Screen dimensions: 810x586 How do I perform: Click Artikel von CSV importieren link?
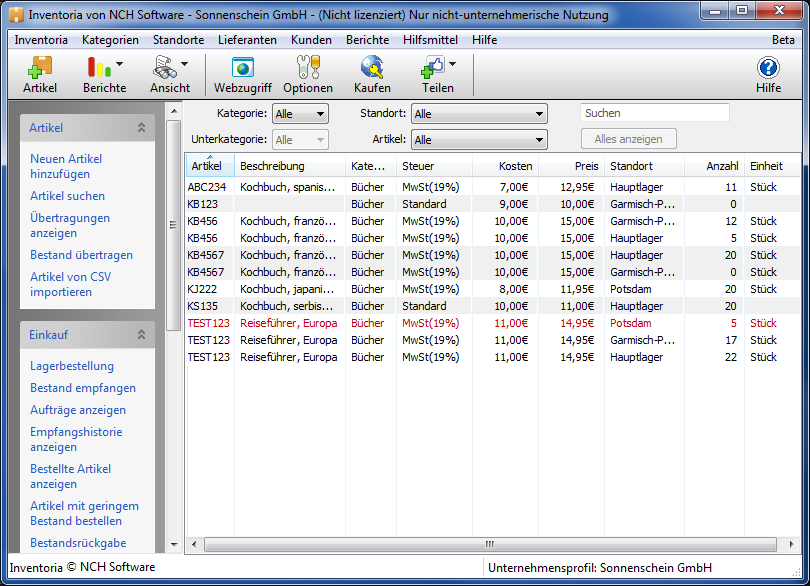click(x=70, y=284)
